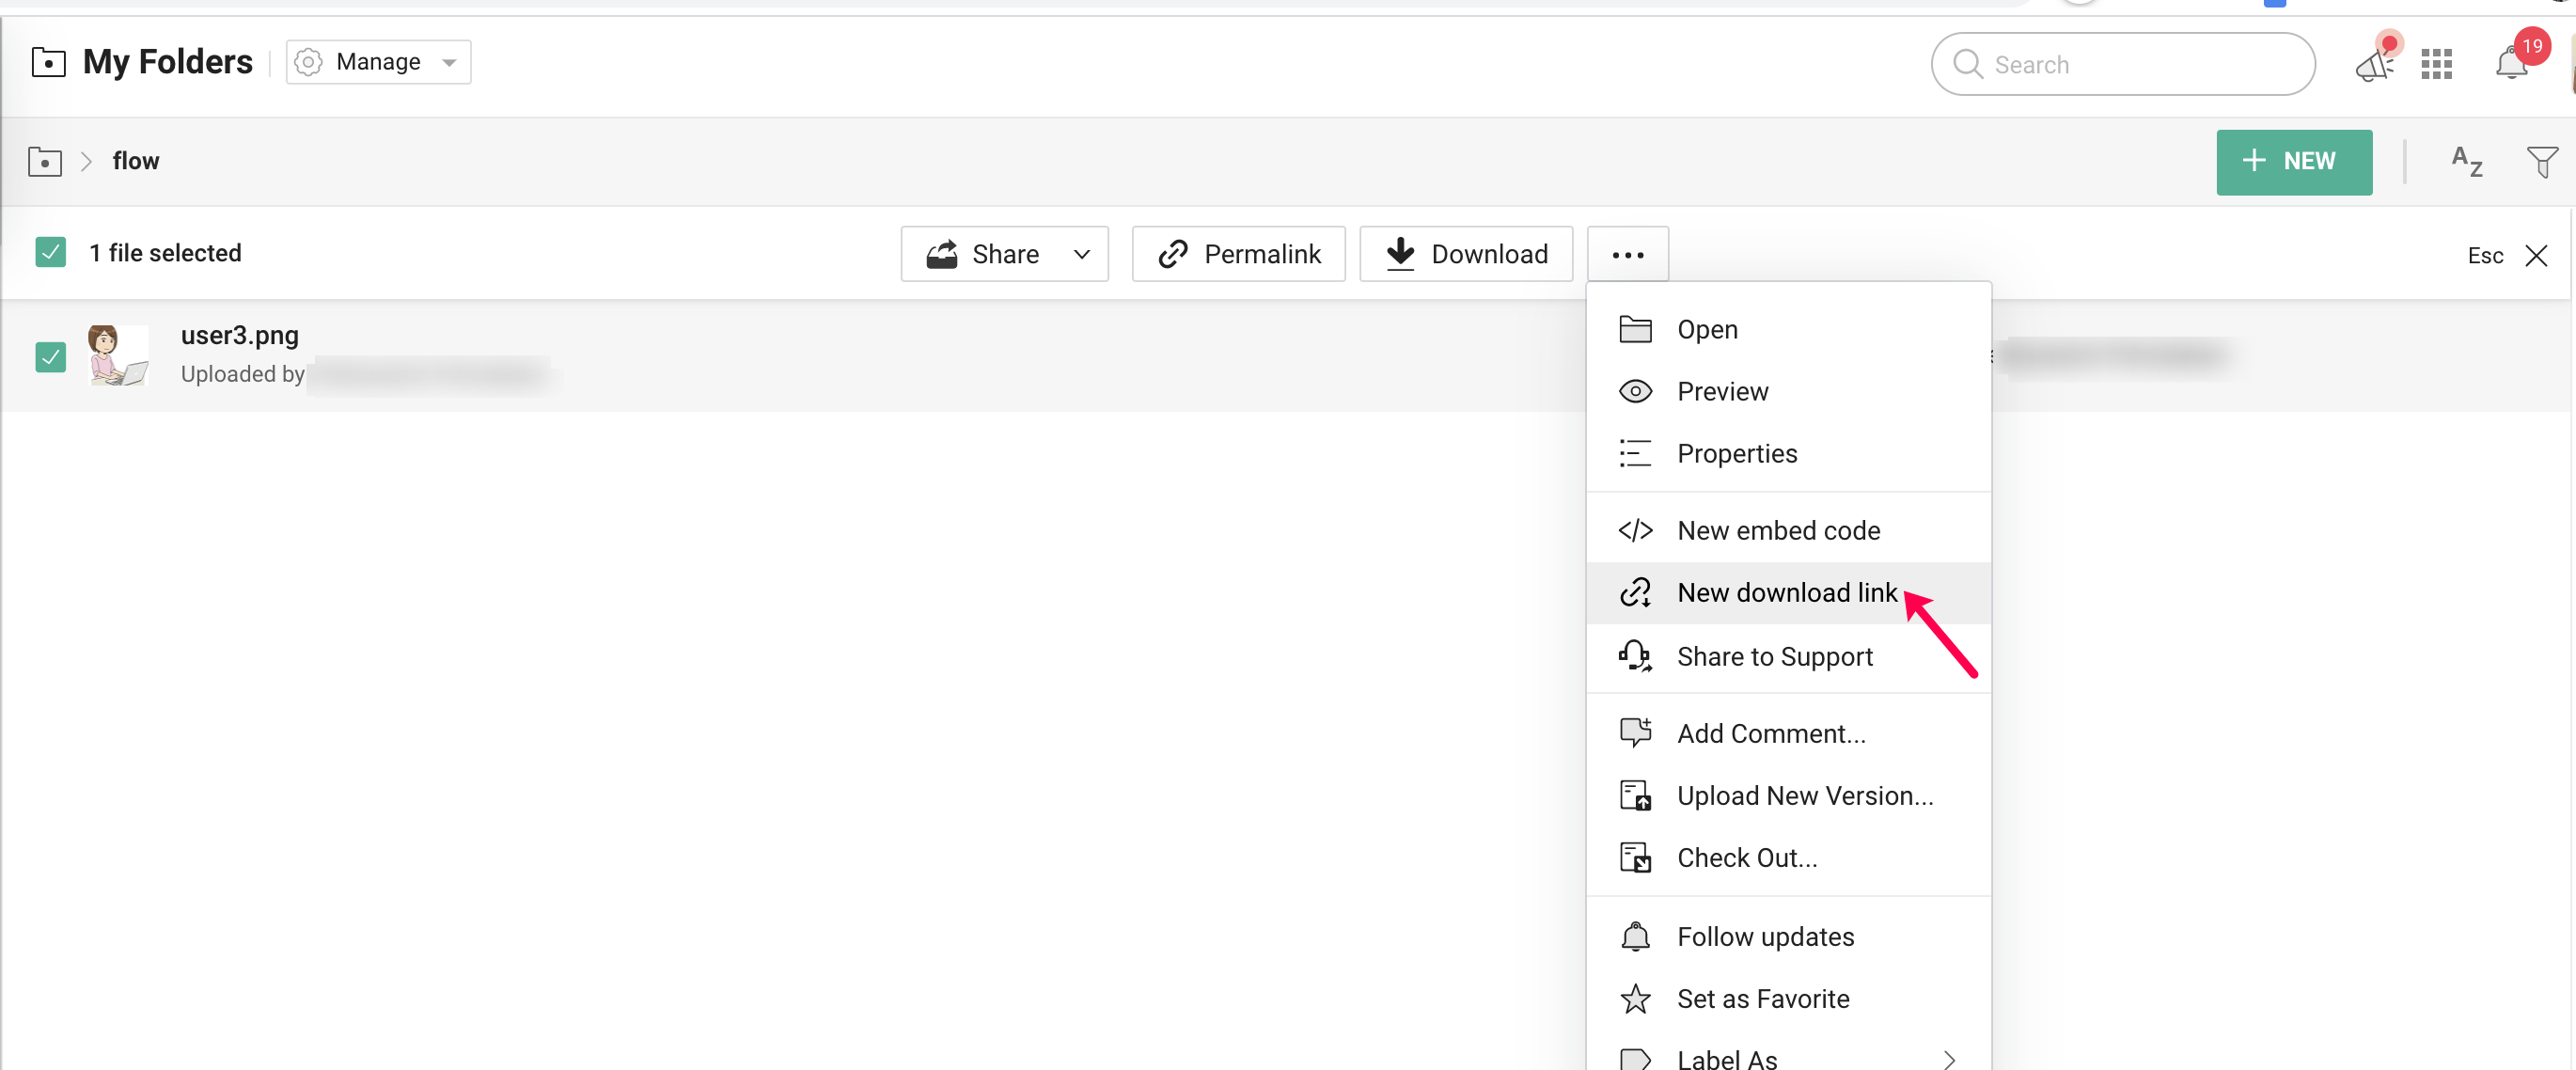Uncheck the user3.png file checkbox
This screenshot has height=1070, width=2576.
[50, 356]
